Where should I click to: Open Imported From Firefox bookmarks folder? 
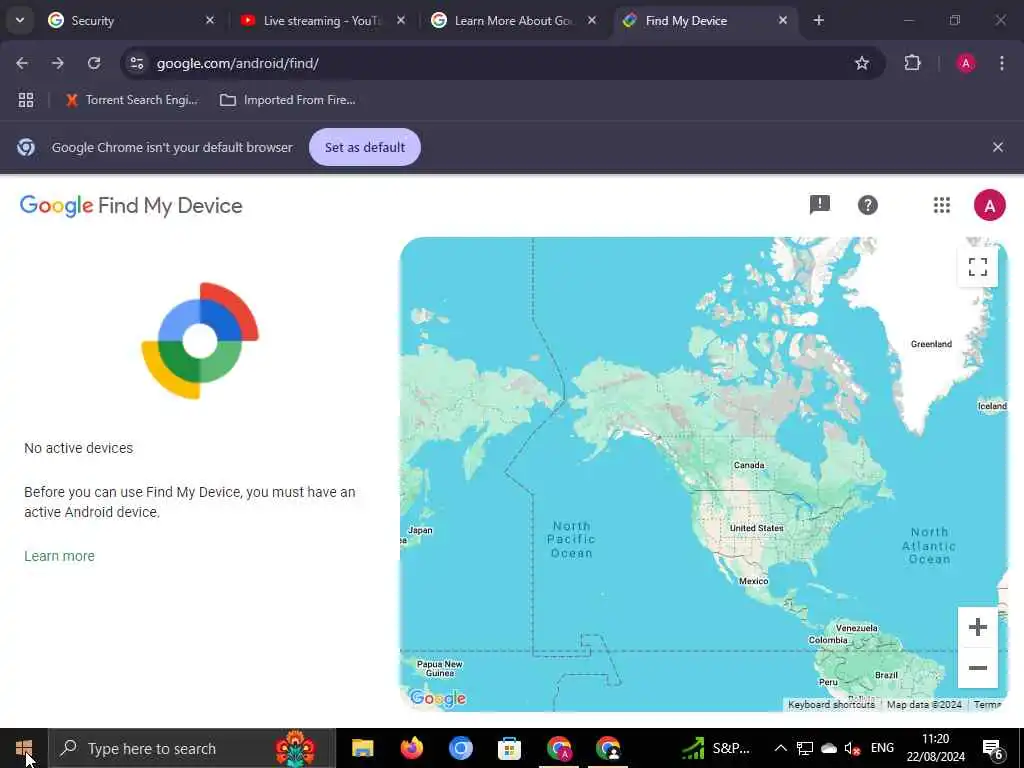pyautogui.click(x=288, y=100)
